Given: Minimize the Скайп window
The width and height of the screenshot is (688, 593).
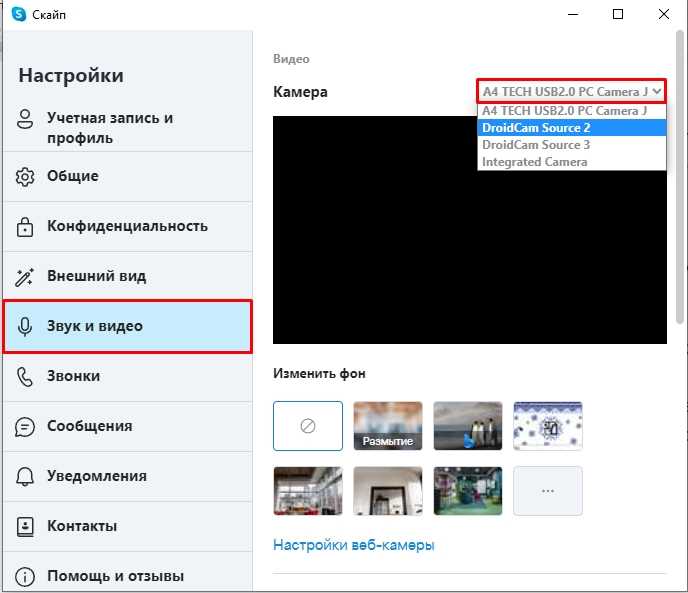Looking at the screenshot, I should (573, 14).
